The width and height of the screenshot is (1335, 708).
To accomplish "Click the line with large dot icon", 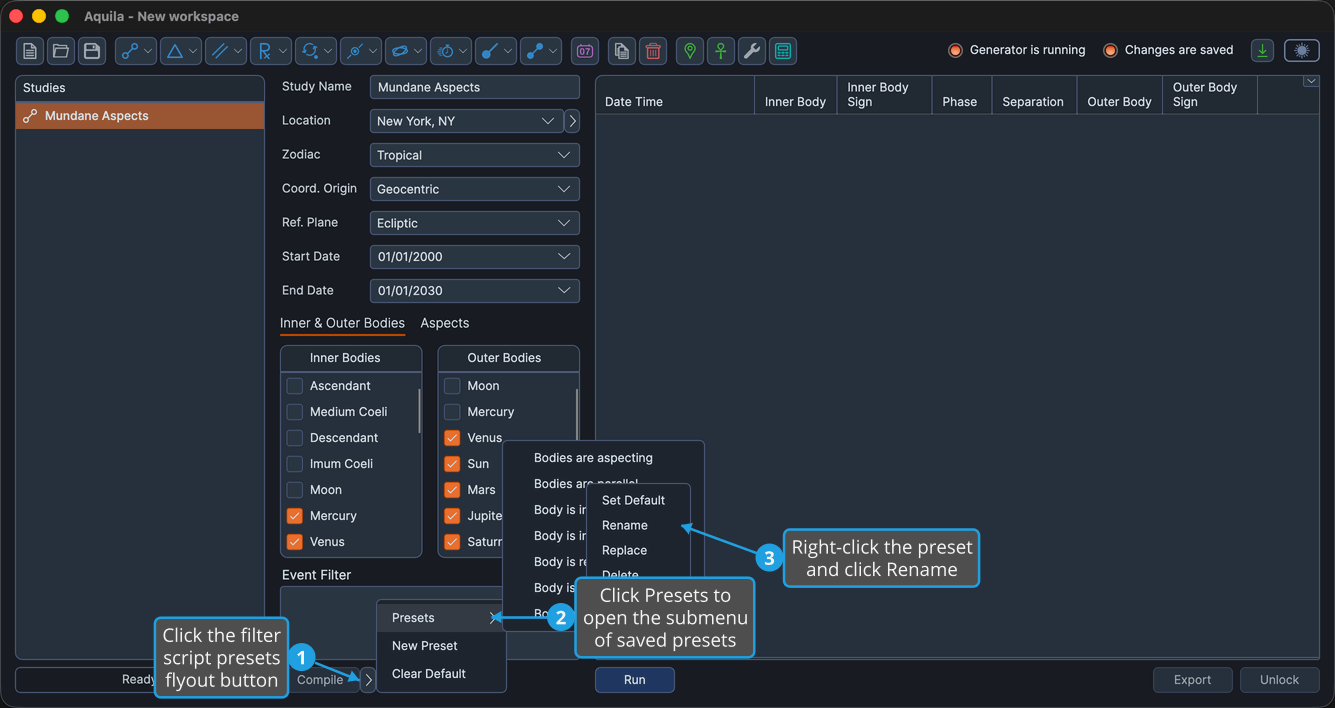I will coord(490,51).
